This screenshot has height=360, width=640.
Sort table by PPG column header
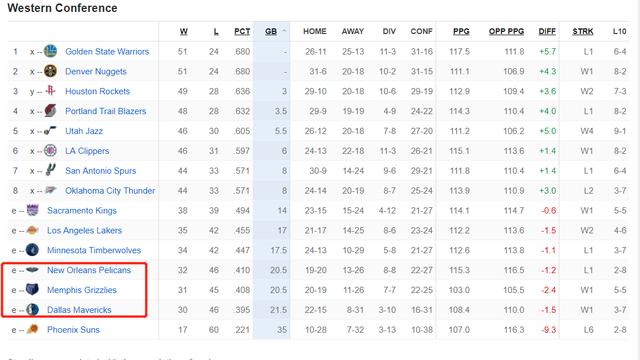click(461, 31)
